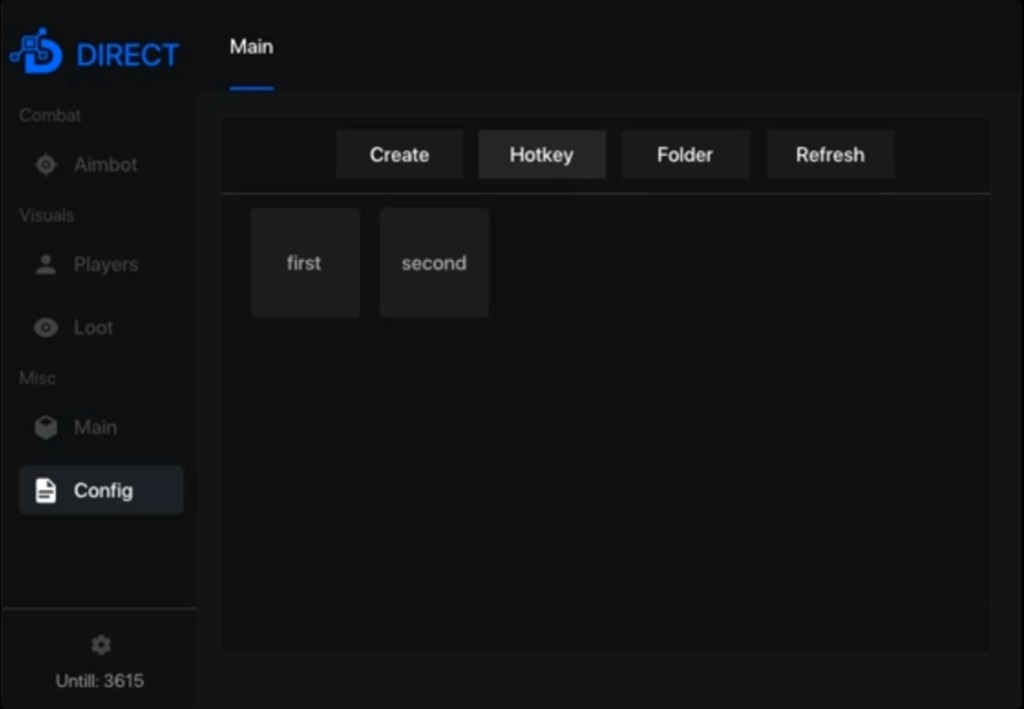Click the Config document icon
Image resolution: width=1024 pixels, height=709 pixels.
point(46,491)
